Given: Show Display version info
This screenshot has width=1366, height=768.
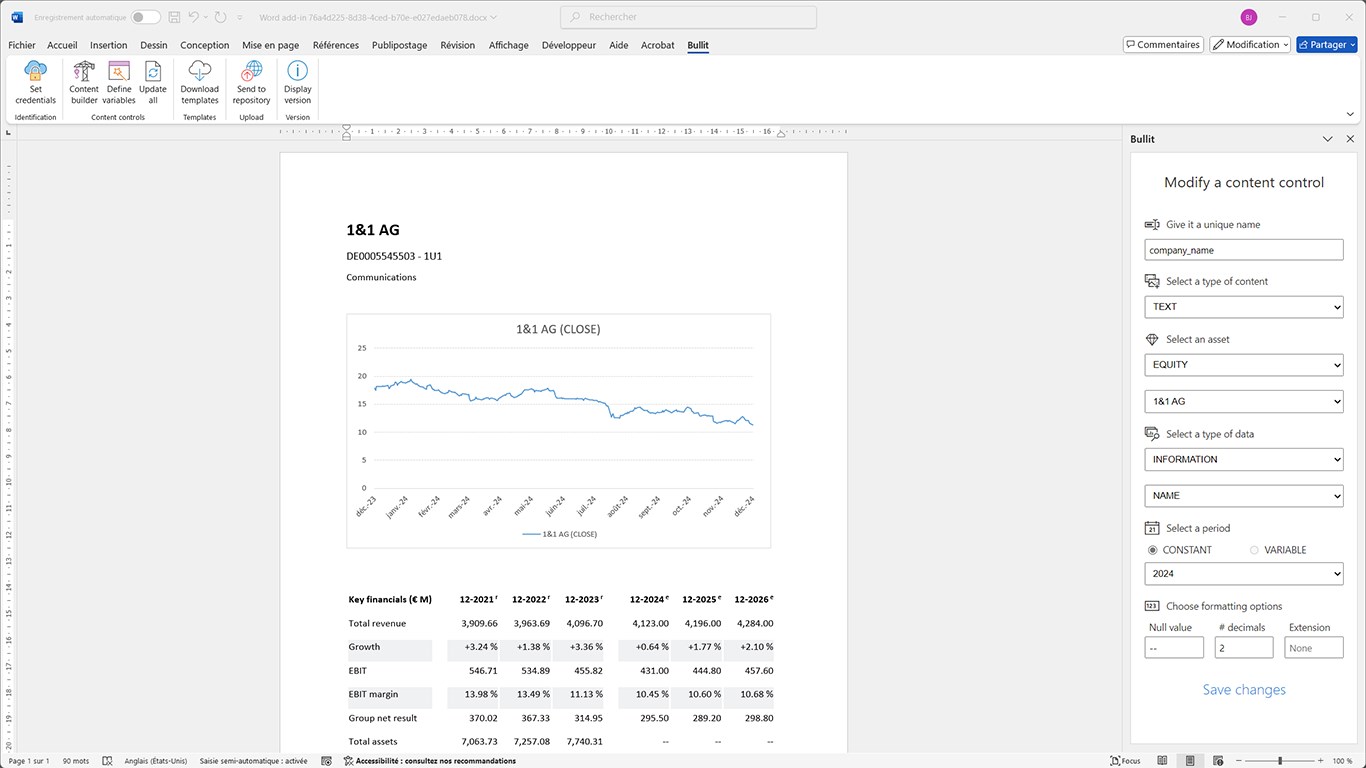Looking at the screenshot, I should pyautogui.click(x=298, y=82).
